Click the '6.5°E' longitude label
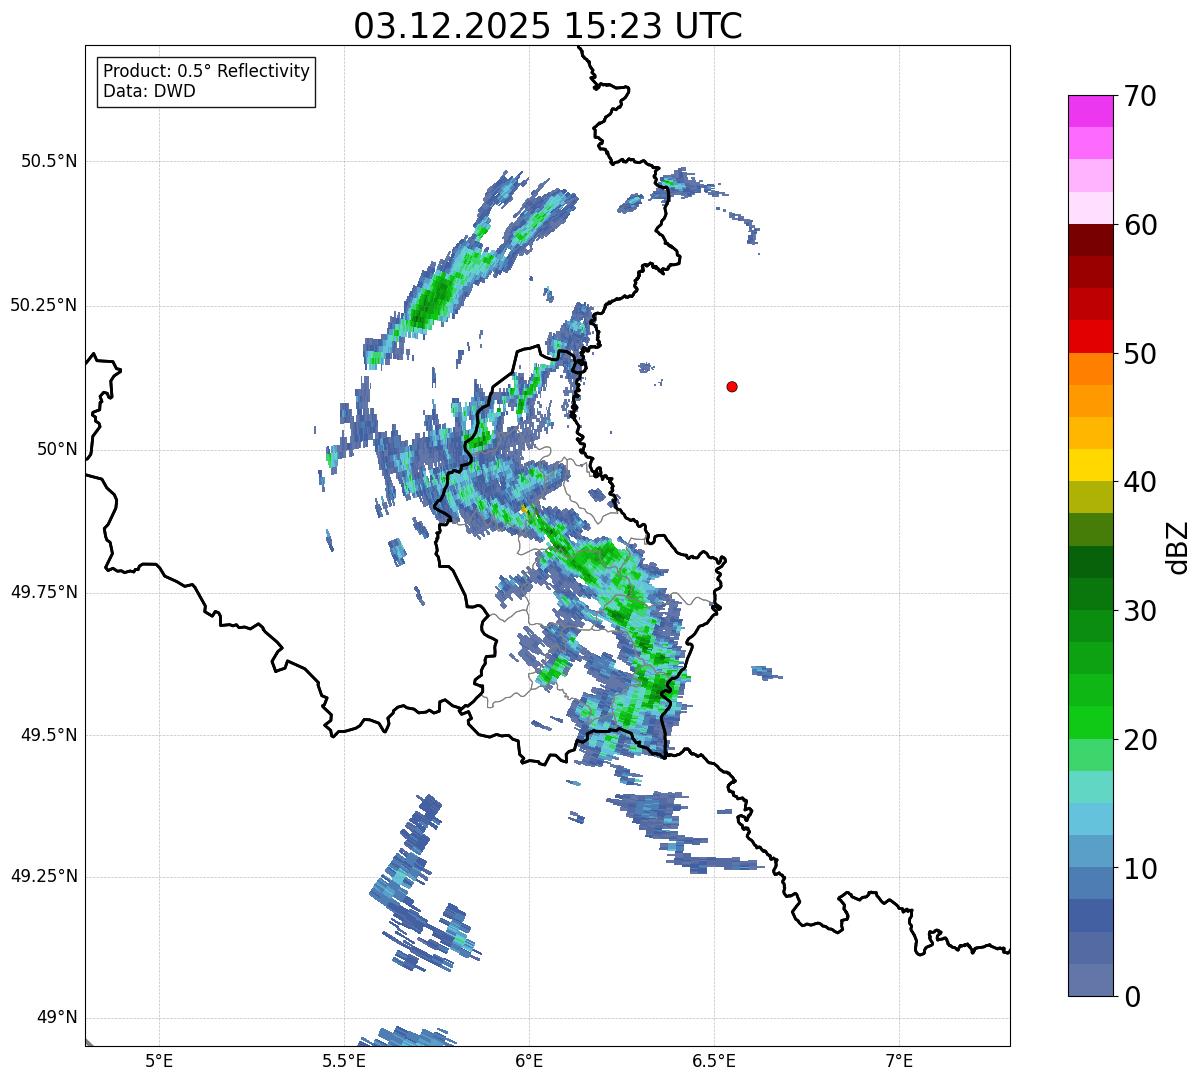1202x1081 pixels. [x=714, y=1061]
